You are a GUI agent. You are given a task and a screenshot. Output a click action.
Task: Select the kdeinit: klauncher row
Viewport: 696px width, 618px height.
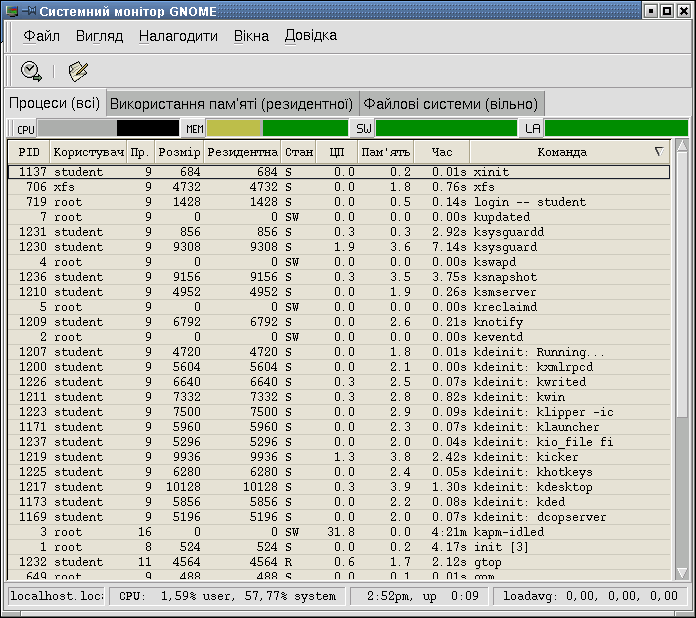pos(339,427)
